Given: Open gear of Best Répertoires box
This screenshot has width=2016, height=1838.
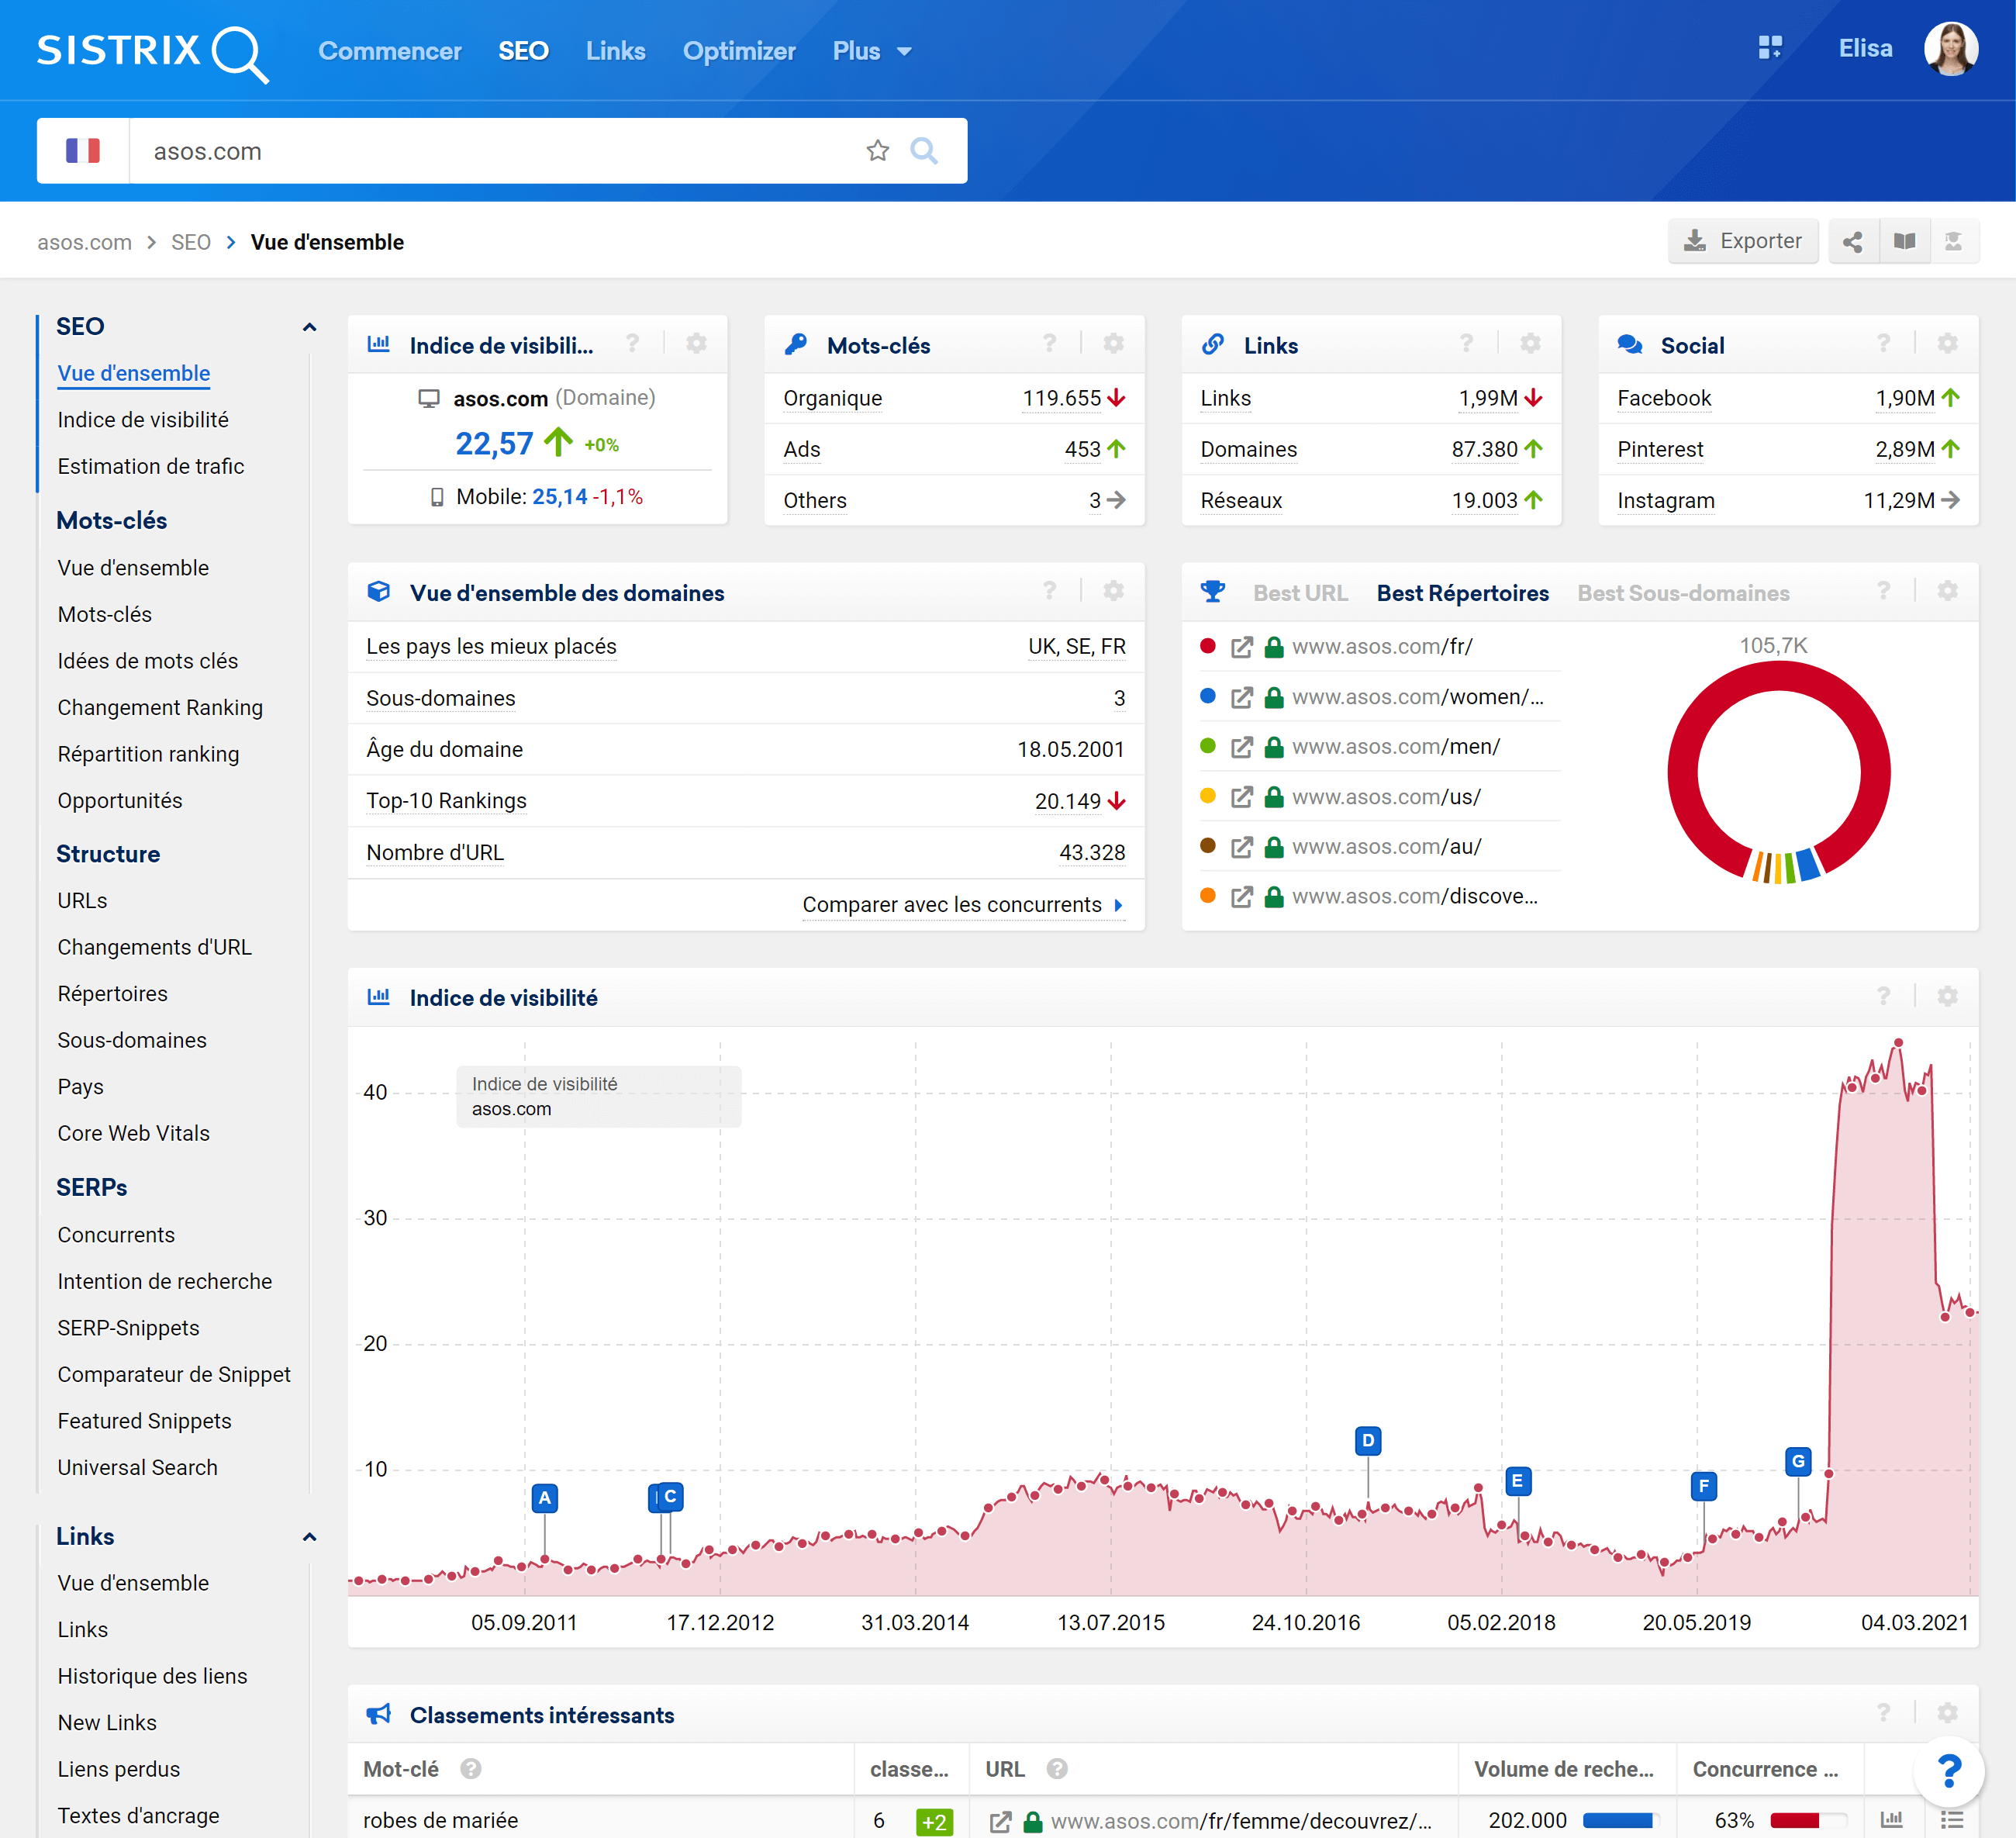Looking at the screenshot, I should pyautogui.click(x=1947, y=591).
